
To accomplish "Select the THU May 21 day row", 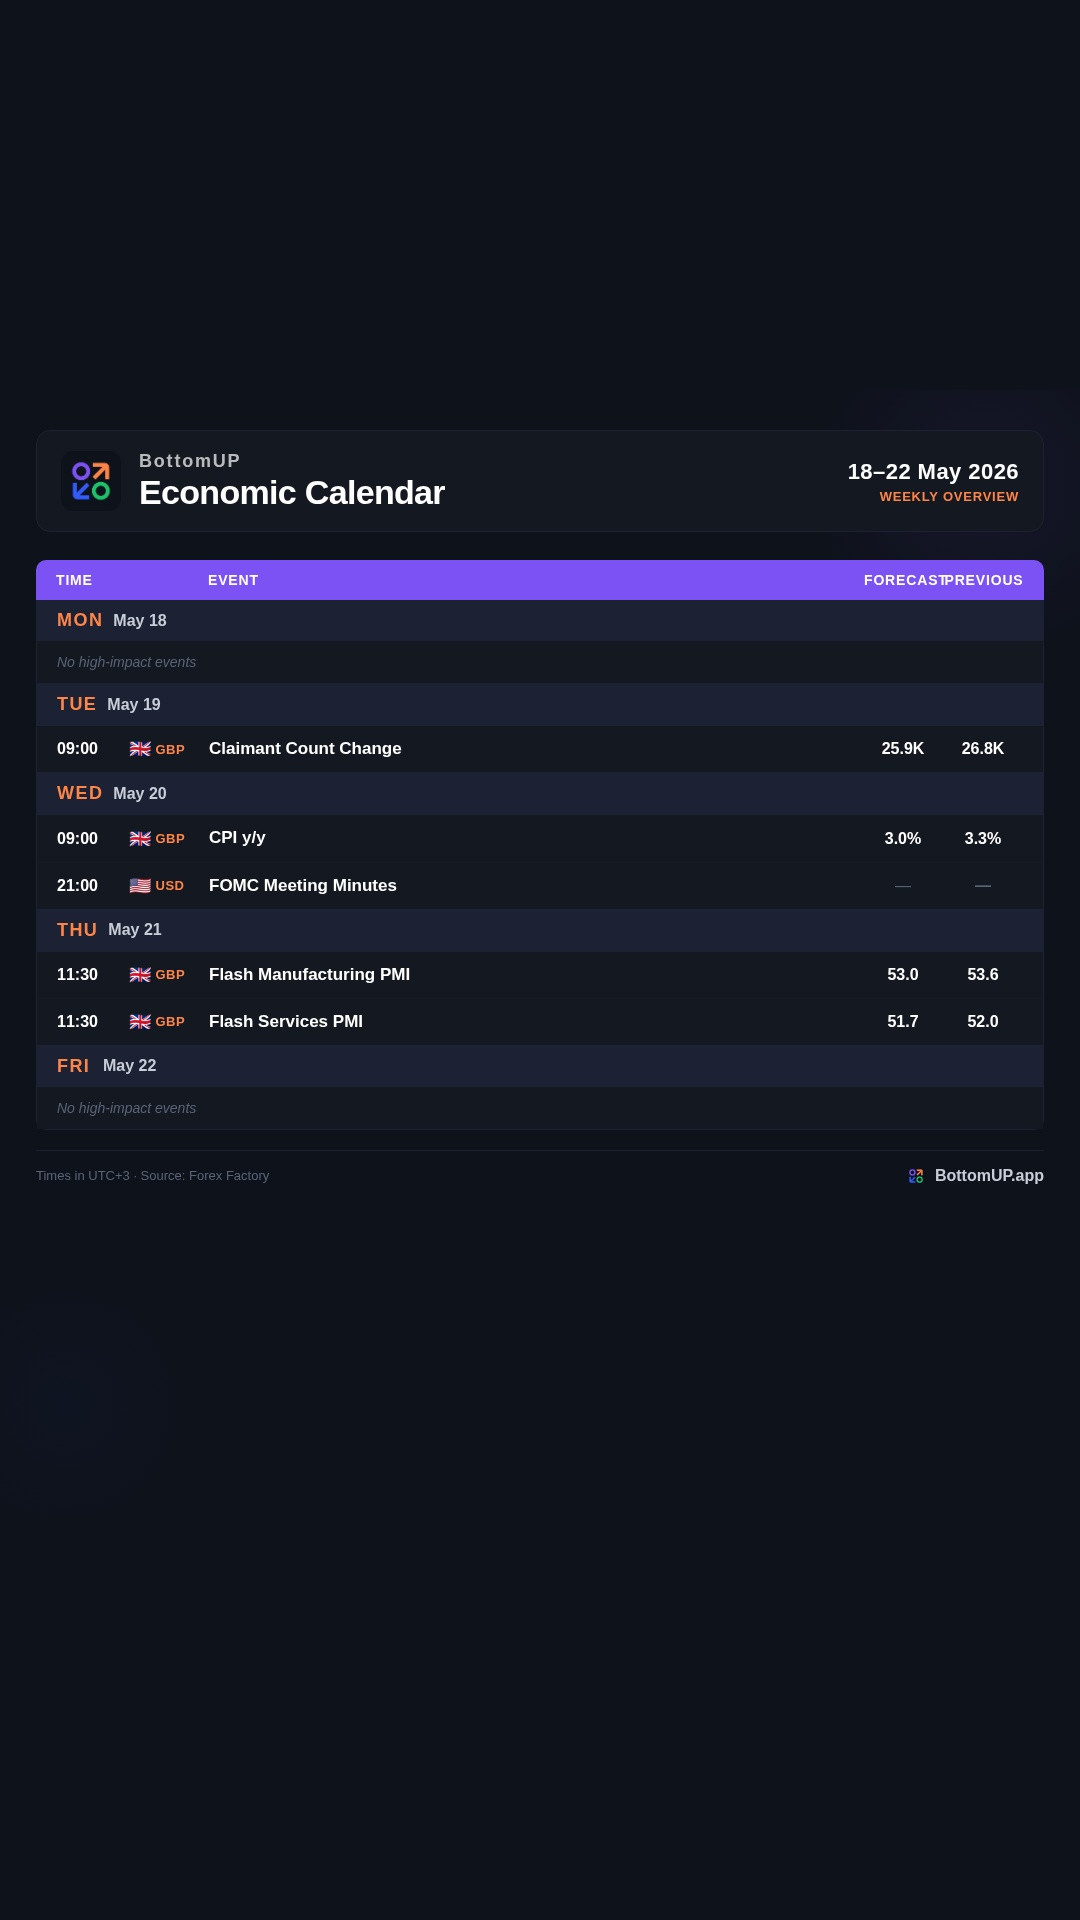I will [x=540, y=930].
